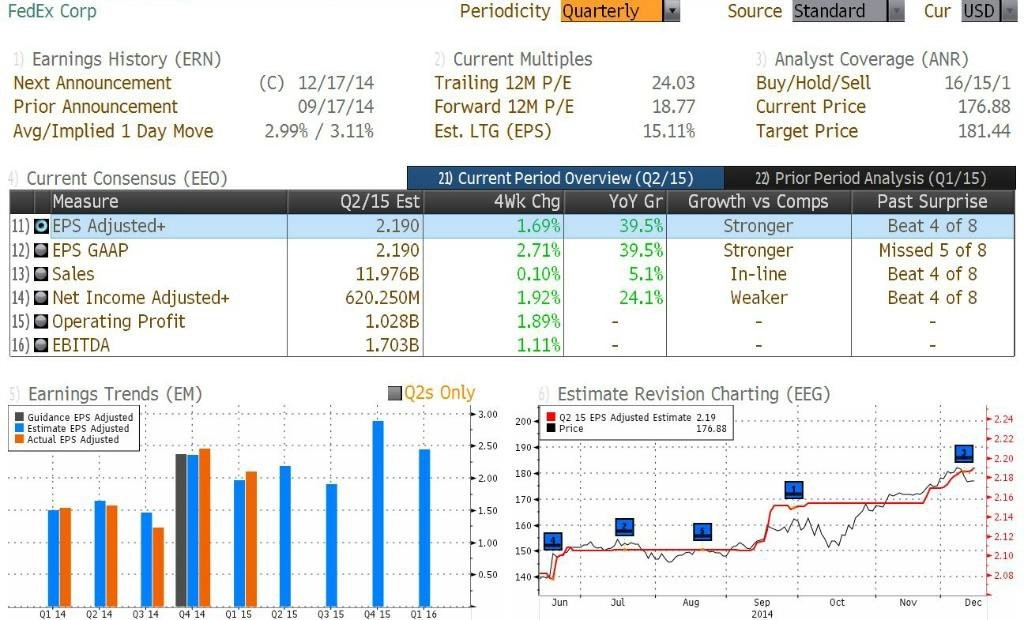Click the gray Q4 14 guidance bar
The width and height of the screenshot is (1024, 620).
coord(181,530)
